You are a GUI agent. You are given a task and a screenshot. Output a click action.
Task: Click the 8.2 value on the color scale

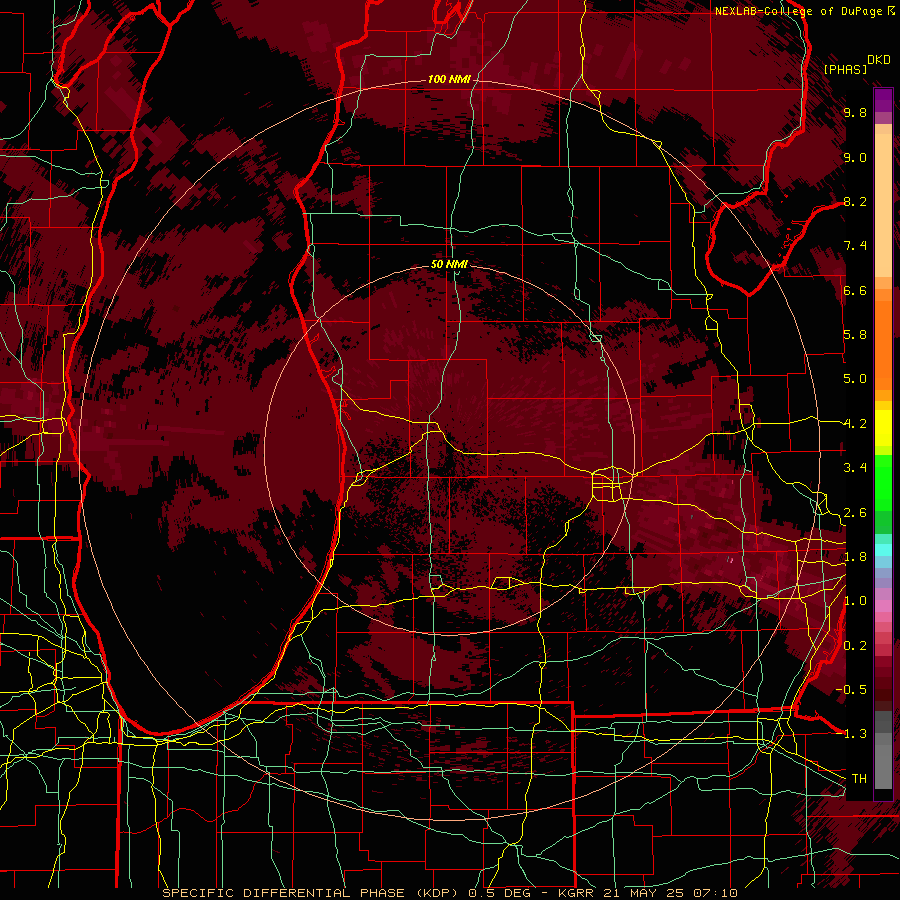pyautogui.click(x=855, y=201)
